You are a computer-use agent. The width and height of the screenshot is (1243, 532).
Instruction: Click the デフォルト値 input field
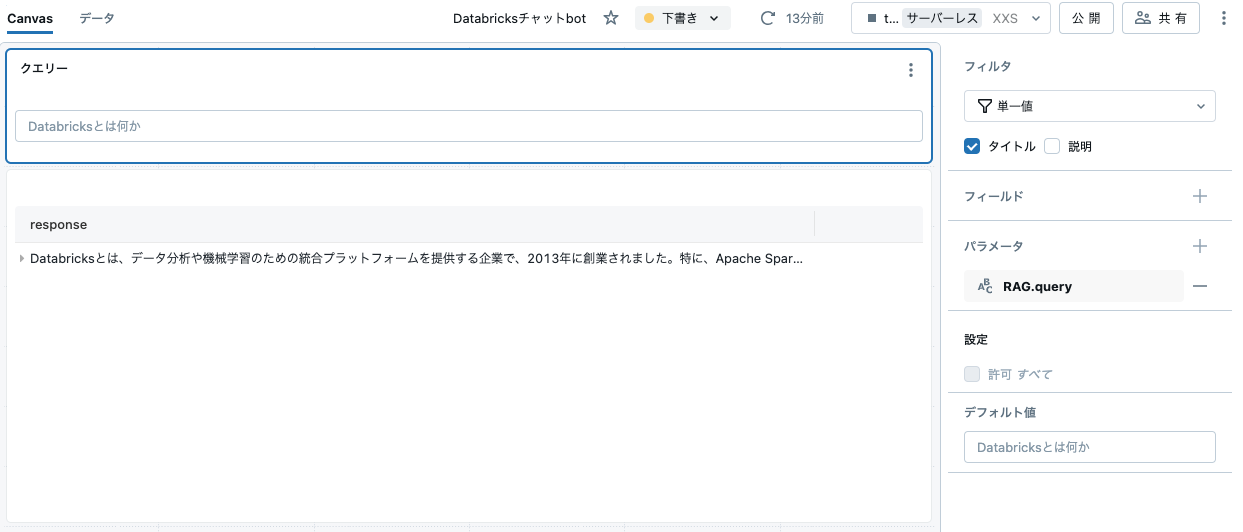click(1090, 447)
